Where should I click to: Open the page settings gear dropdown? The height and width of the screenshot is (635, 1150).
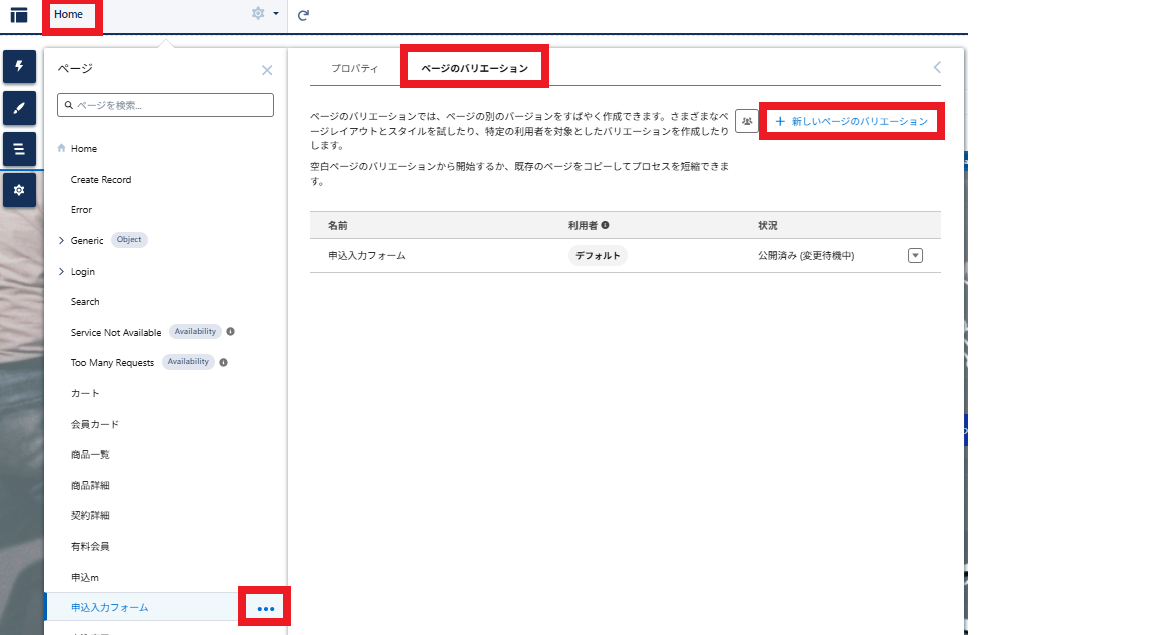[x=264, y=14]
